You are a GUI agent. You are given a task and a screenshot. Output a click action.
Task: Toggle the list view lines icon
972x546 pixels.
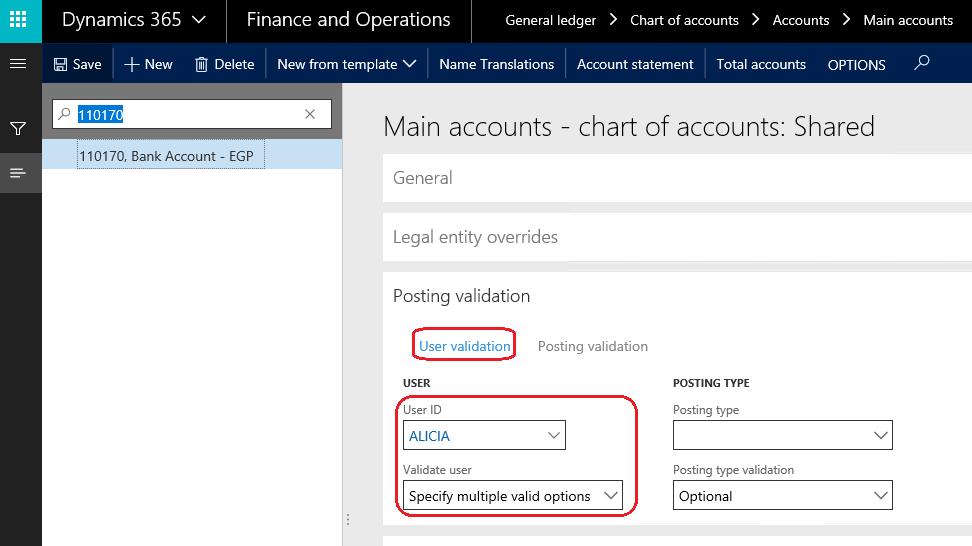(x=18, y=173)
